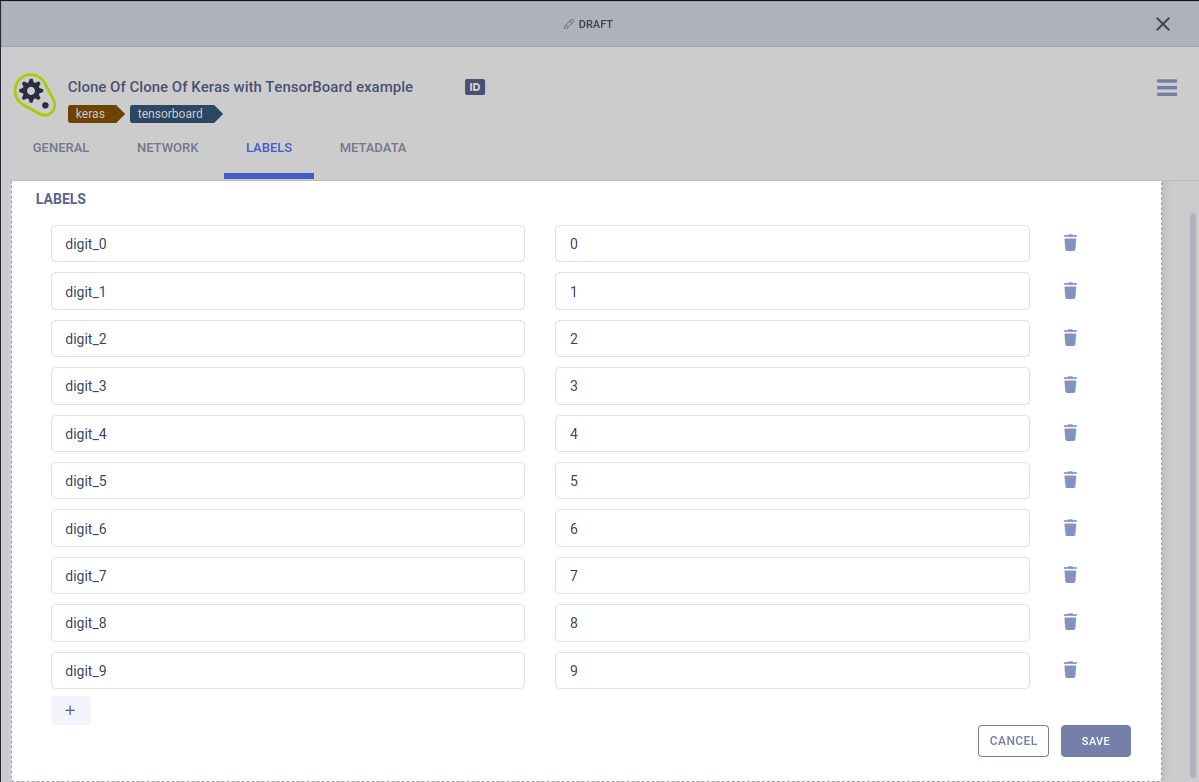Image resolution: width=1199 pixels, height=782 pixels.
Task: Click the experiment gear icon
Action: coord(32,92)
